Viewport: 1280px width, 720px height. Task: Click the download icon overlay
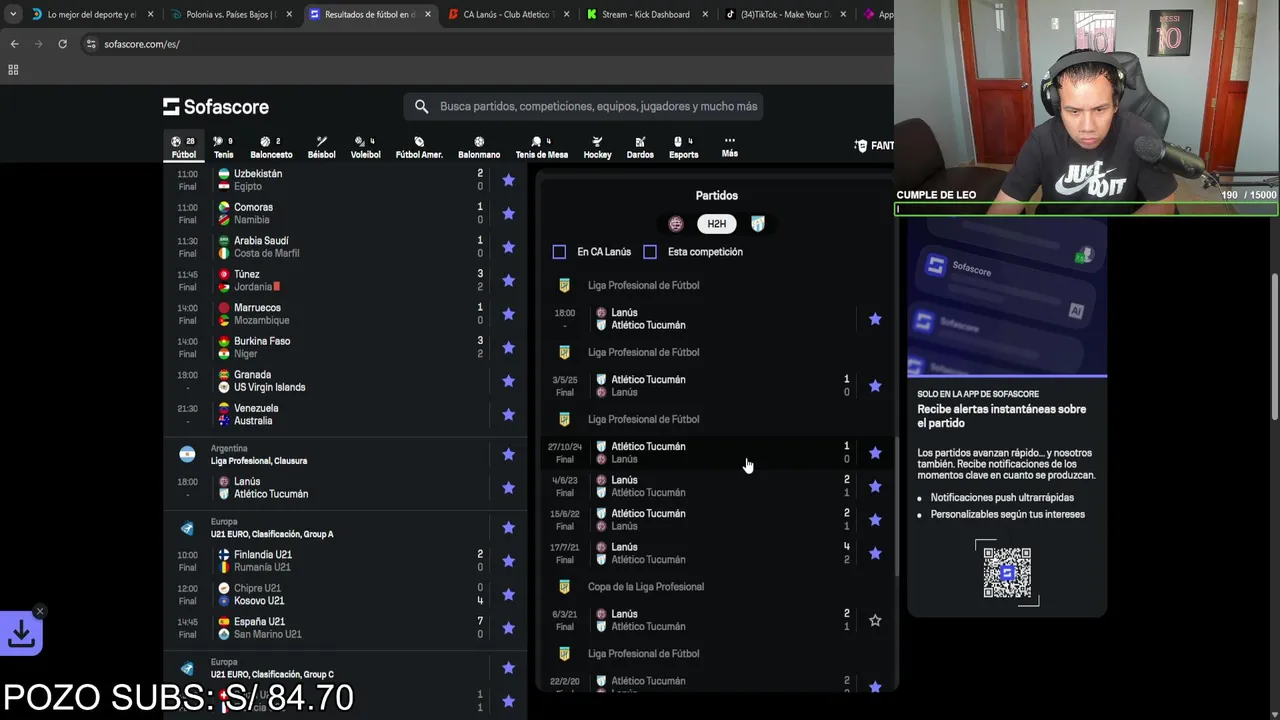click(21, 634)
